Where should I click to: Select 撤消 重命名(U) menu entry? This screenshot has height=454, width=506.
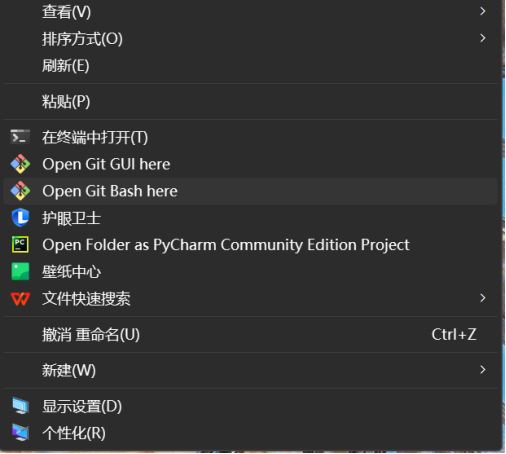click(251, 335)
